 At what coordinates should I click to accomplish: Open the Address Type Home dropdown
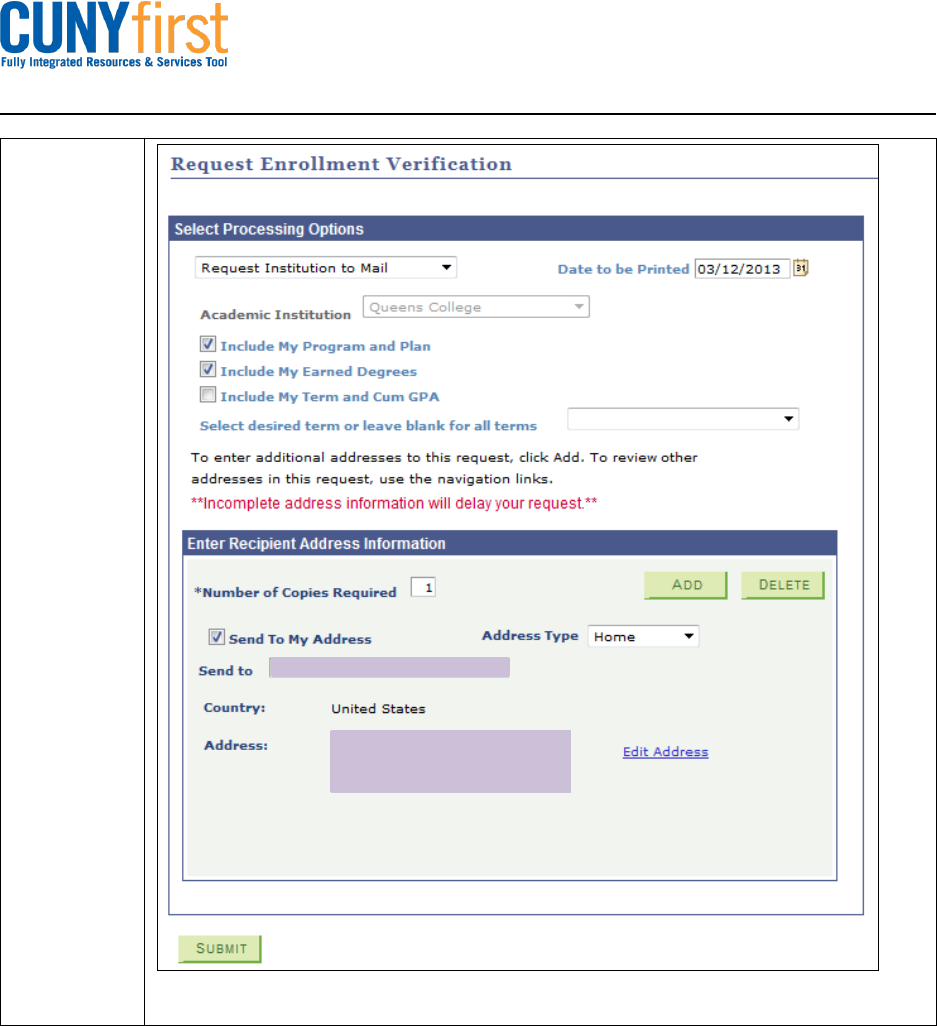tap(643, 636)
